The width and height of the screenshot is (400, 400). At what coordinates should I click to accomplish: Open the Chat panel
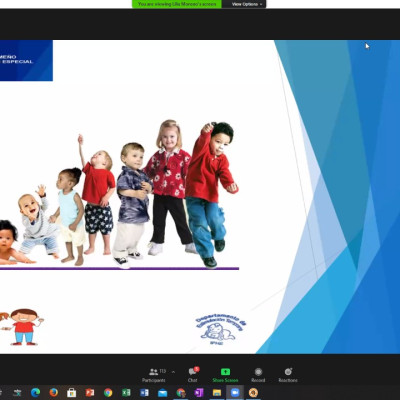pyautogui.click(x=193, y=375)
